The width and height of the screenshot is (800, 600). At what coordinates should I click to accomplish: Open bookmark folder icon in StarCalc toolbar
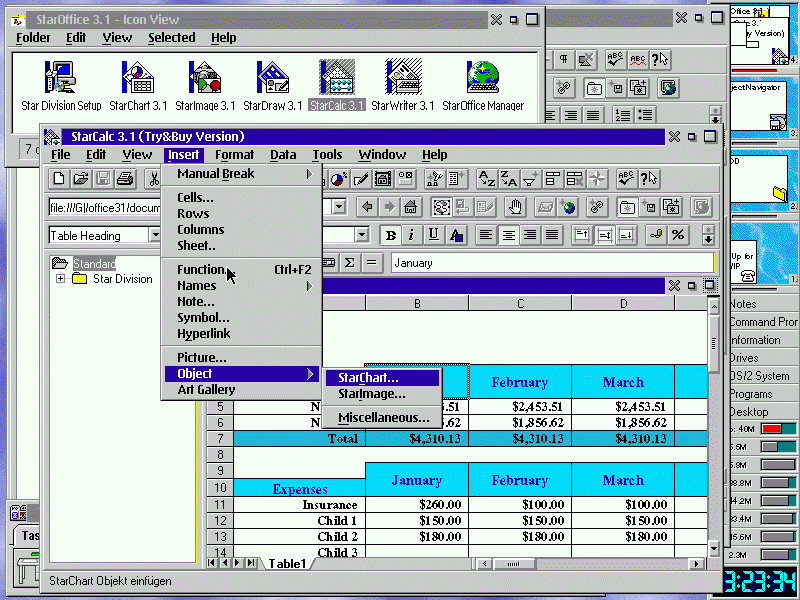627,207
